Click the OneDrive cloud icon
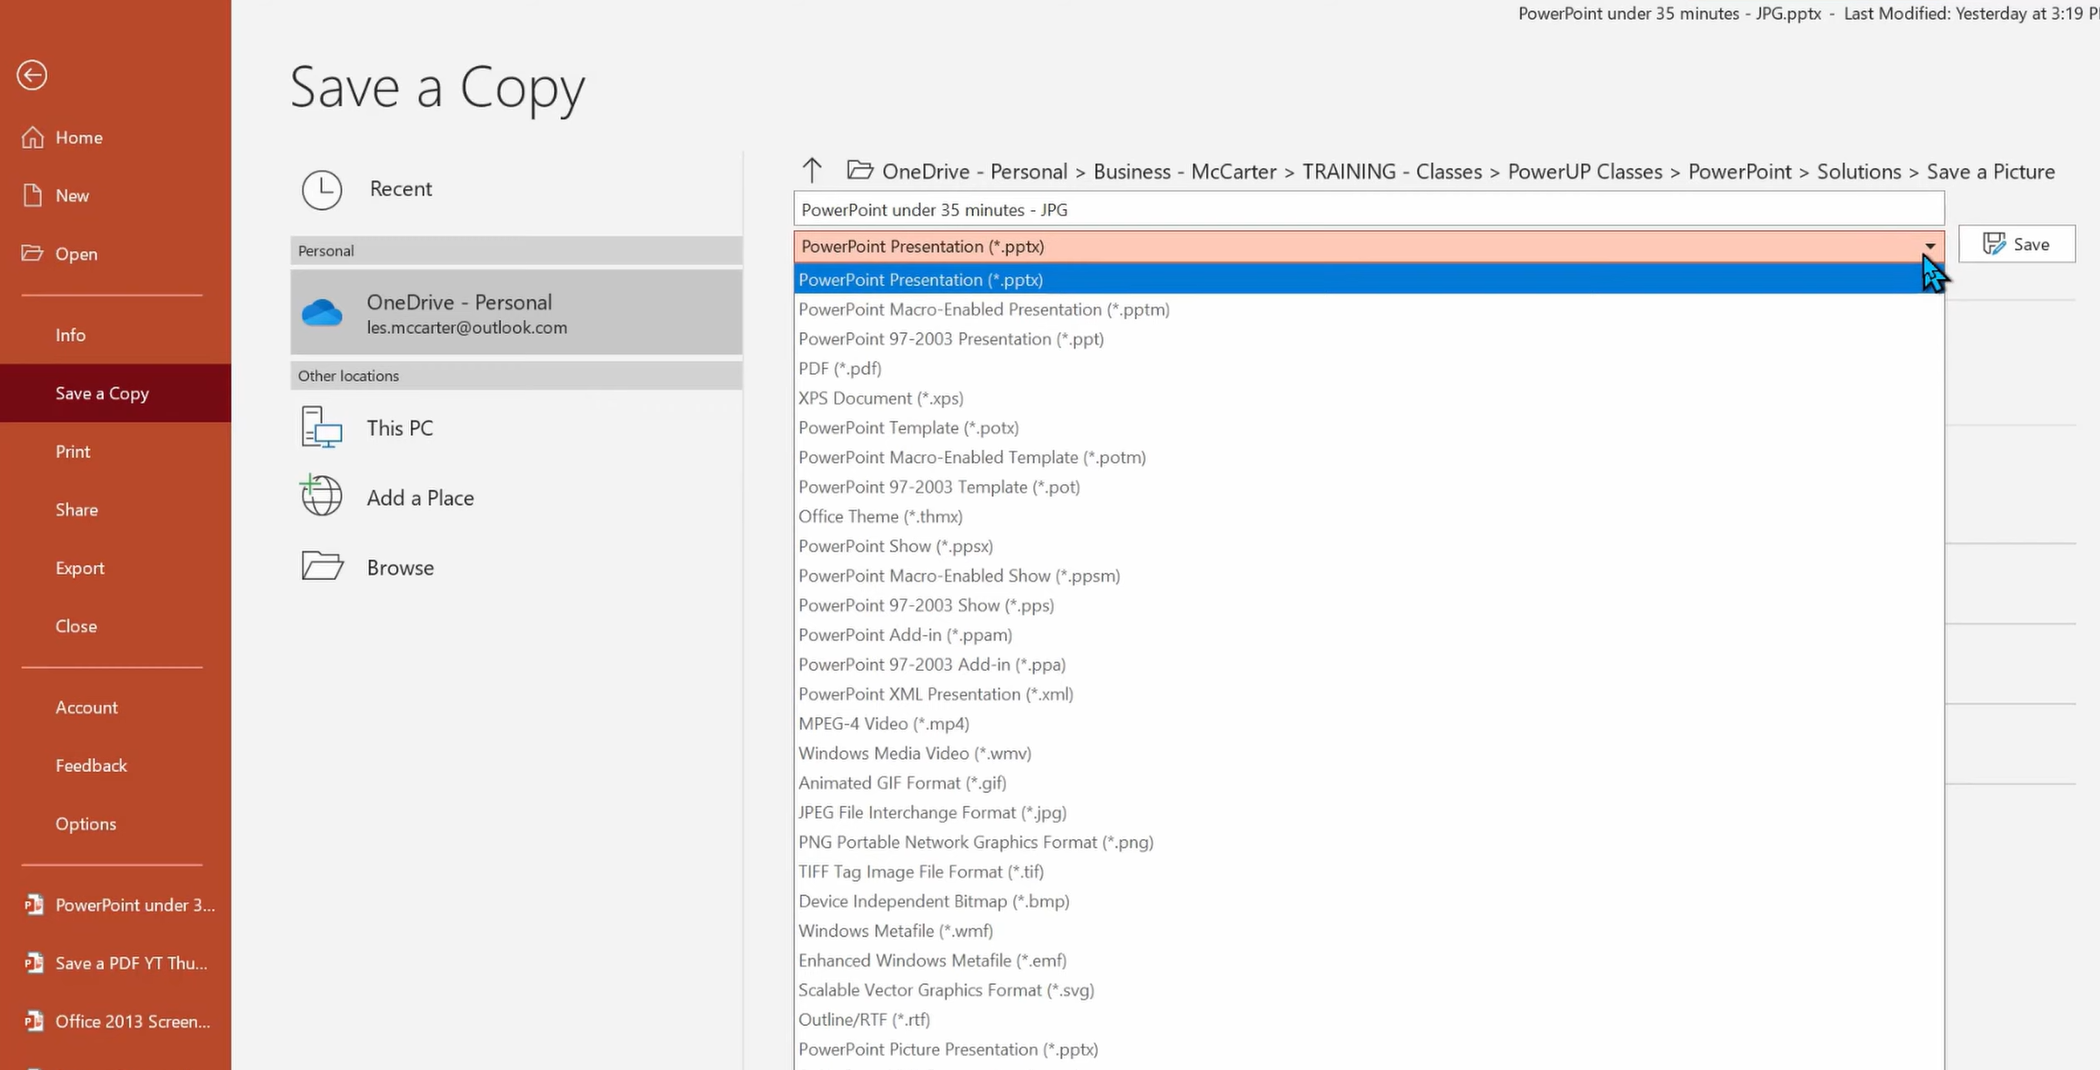The image size is (2100, 1070). (322, 313)
